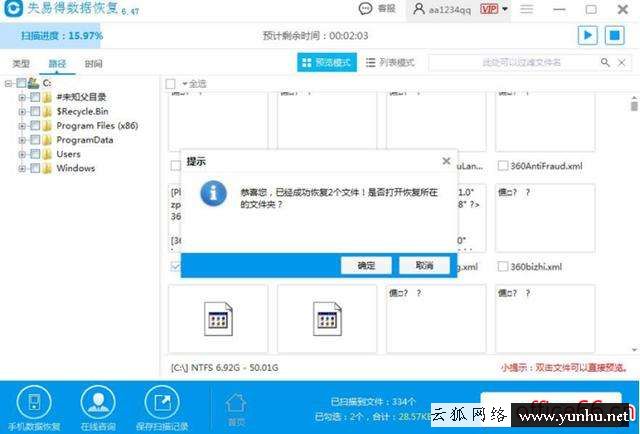Click the search magnifier icon
Image resolution: width=640 pixels, height=434 pixels.
coord(605,62)
